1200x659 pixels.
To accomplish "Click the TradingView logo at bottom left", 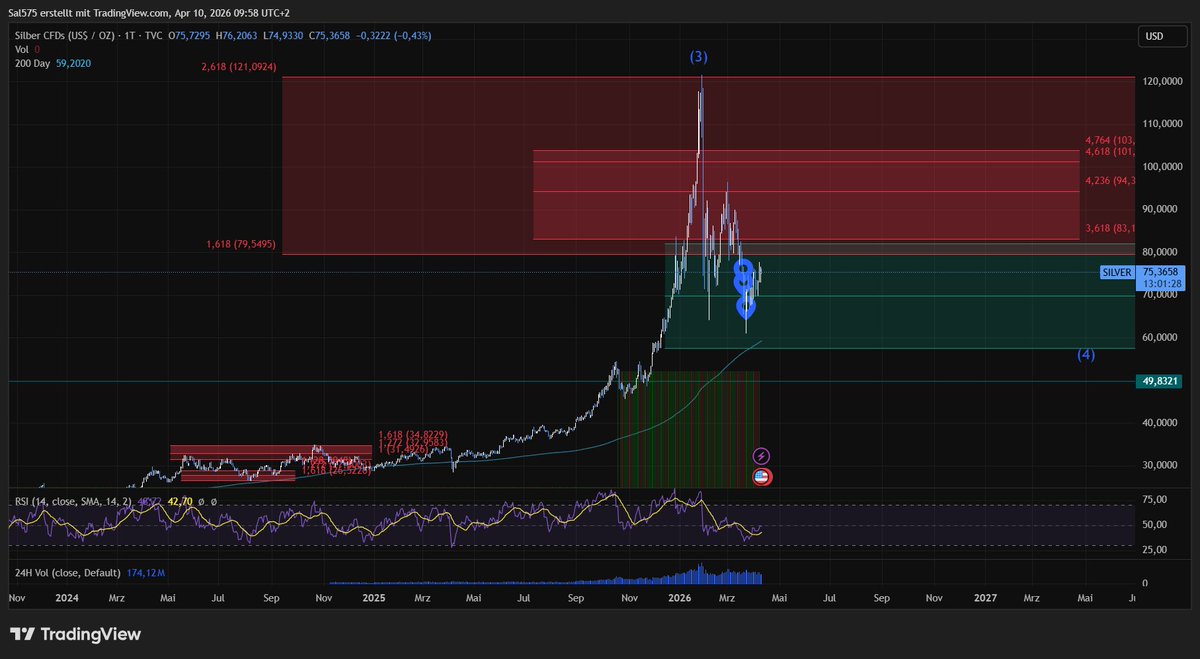I will point(75,634).
